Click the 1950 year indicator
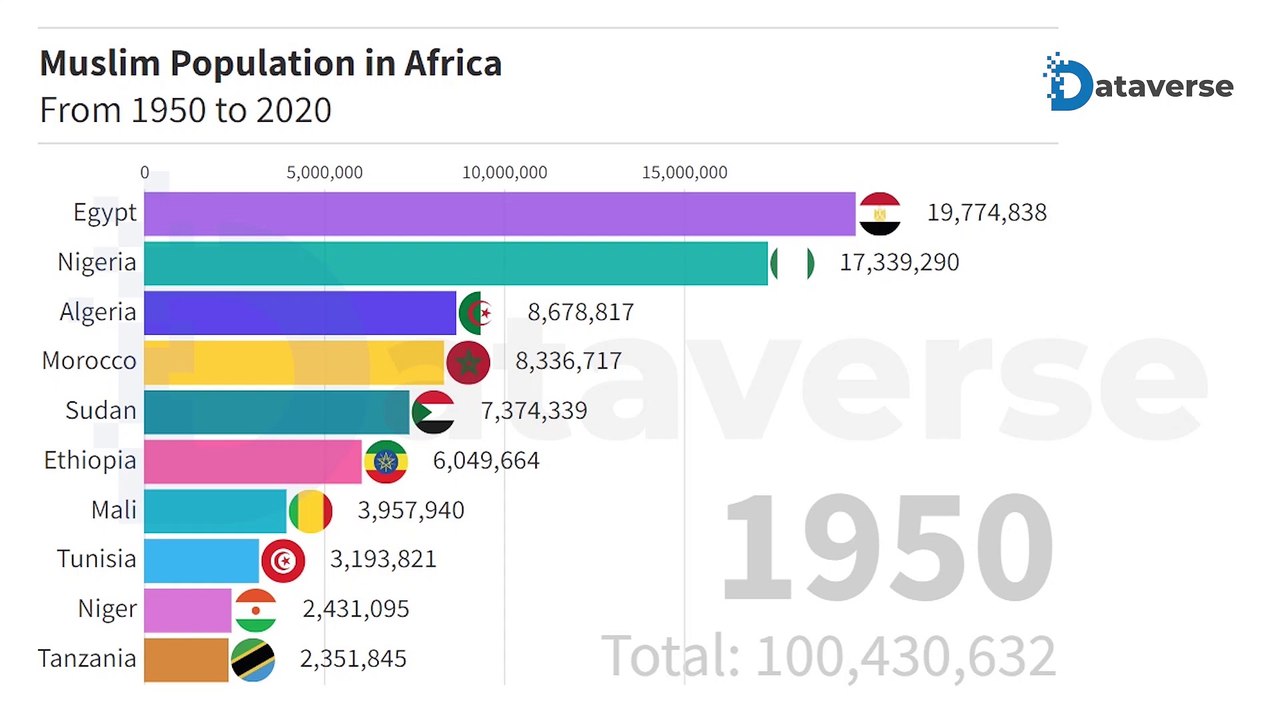The width and height of the screenshot is (1280, 720). [887, 548]
